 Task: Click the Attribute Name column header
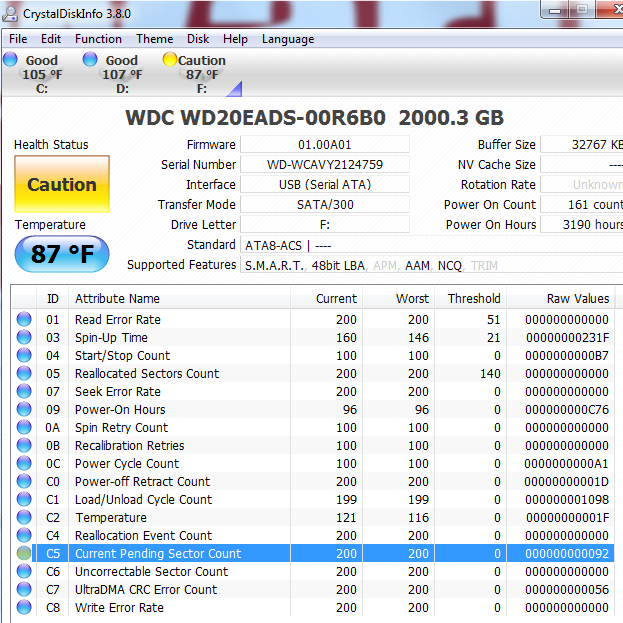[x=179, y=298]
